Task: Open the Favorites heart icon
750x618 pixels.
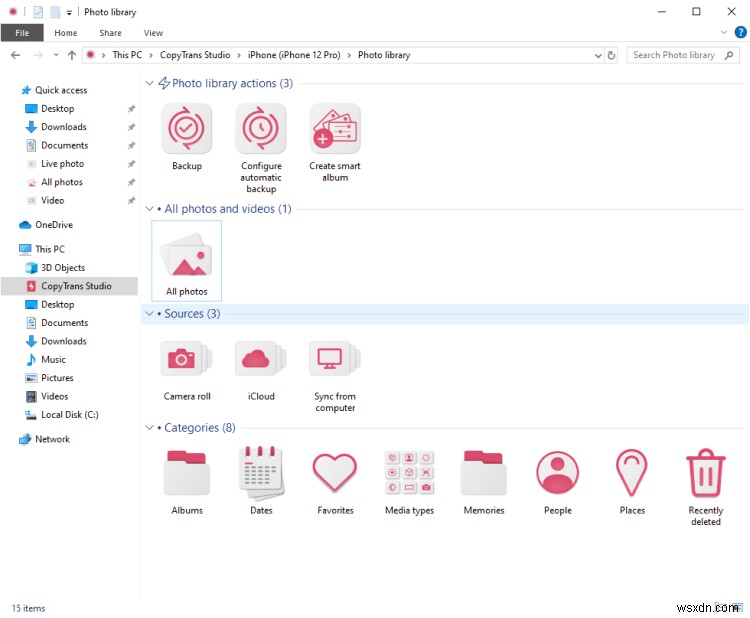Action: coord(335,472)
